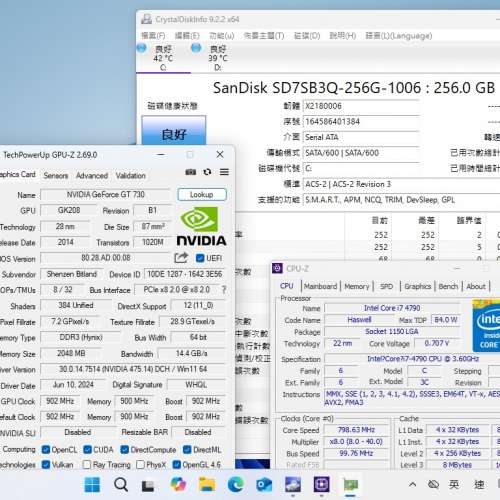Open the 磁碟(D) menu
The width and height of the screenshot is (500, 500).
point(307,36)
